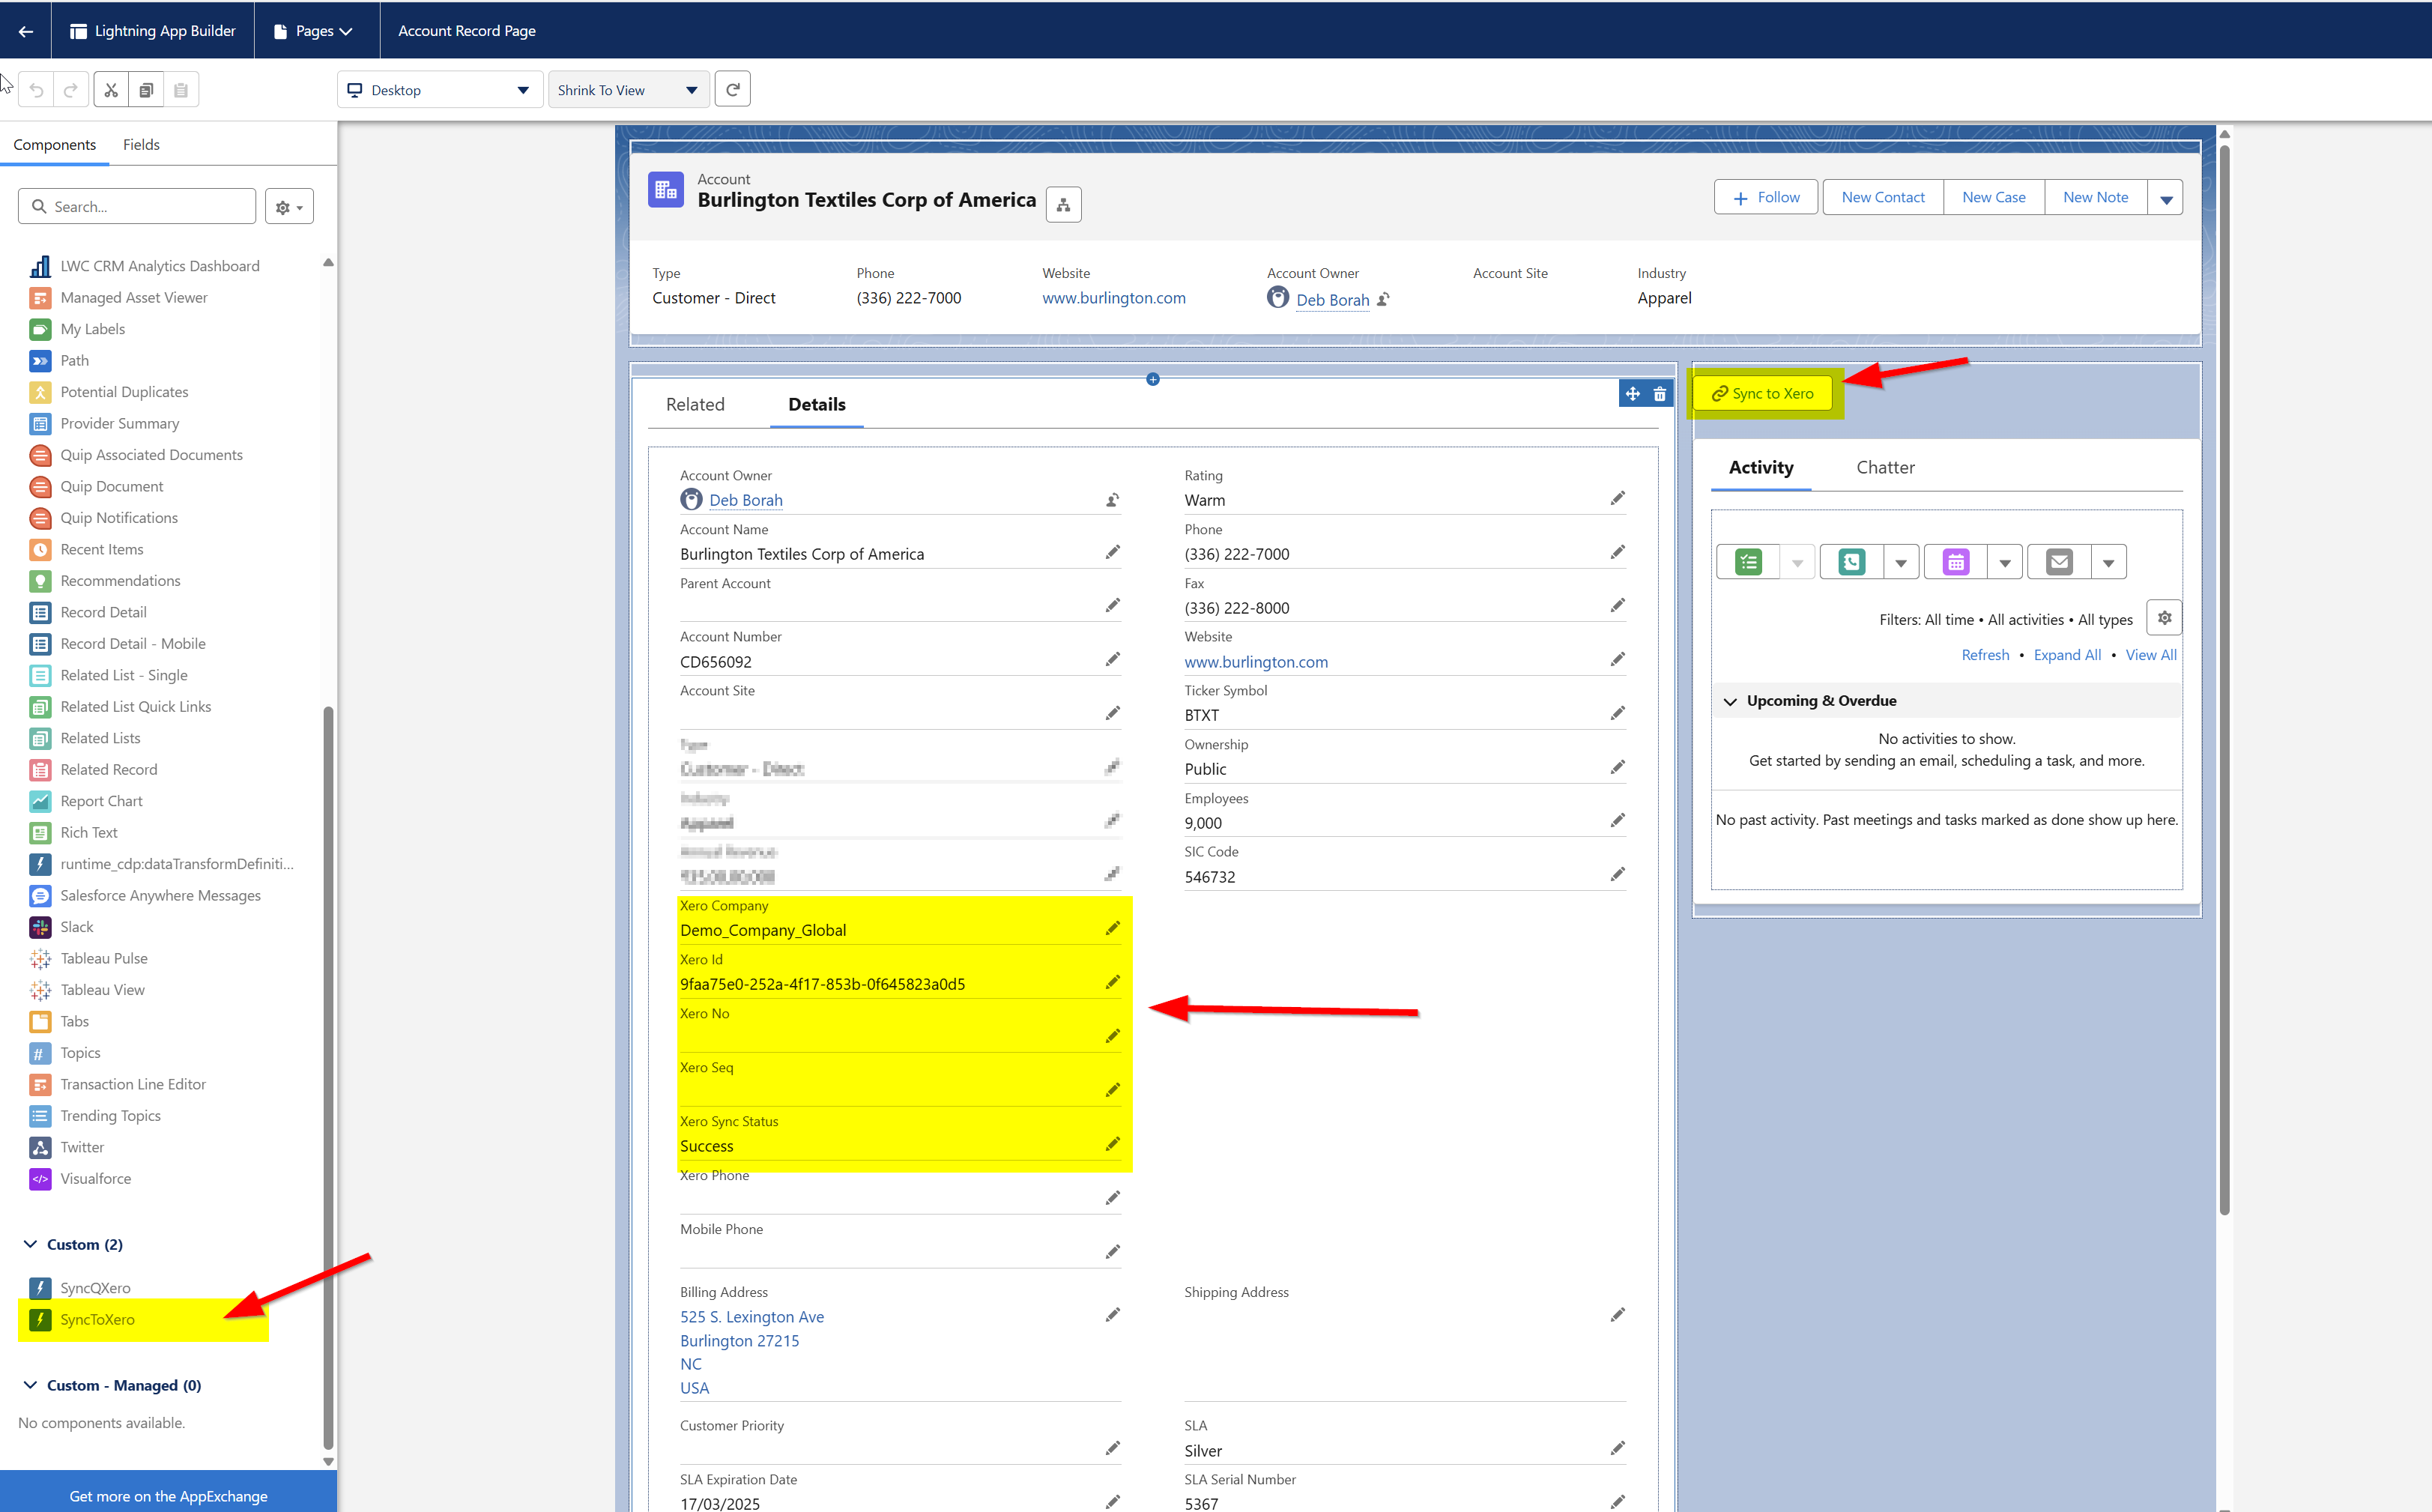This screenshot has width=2432, height=1512.
Task: Open the component list settings gear
Action: coord(289,207)
